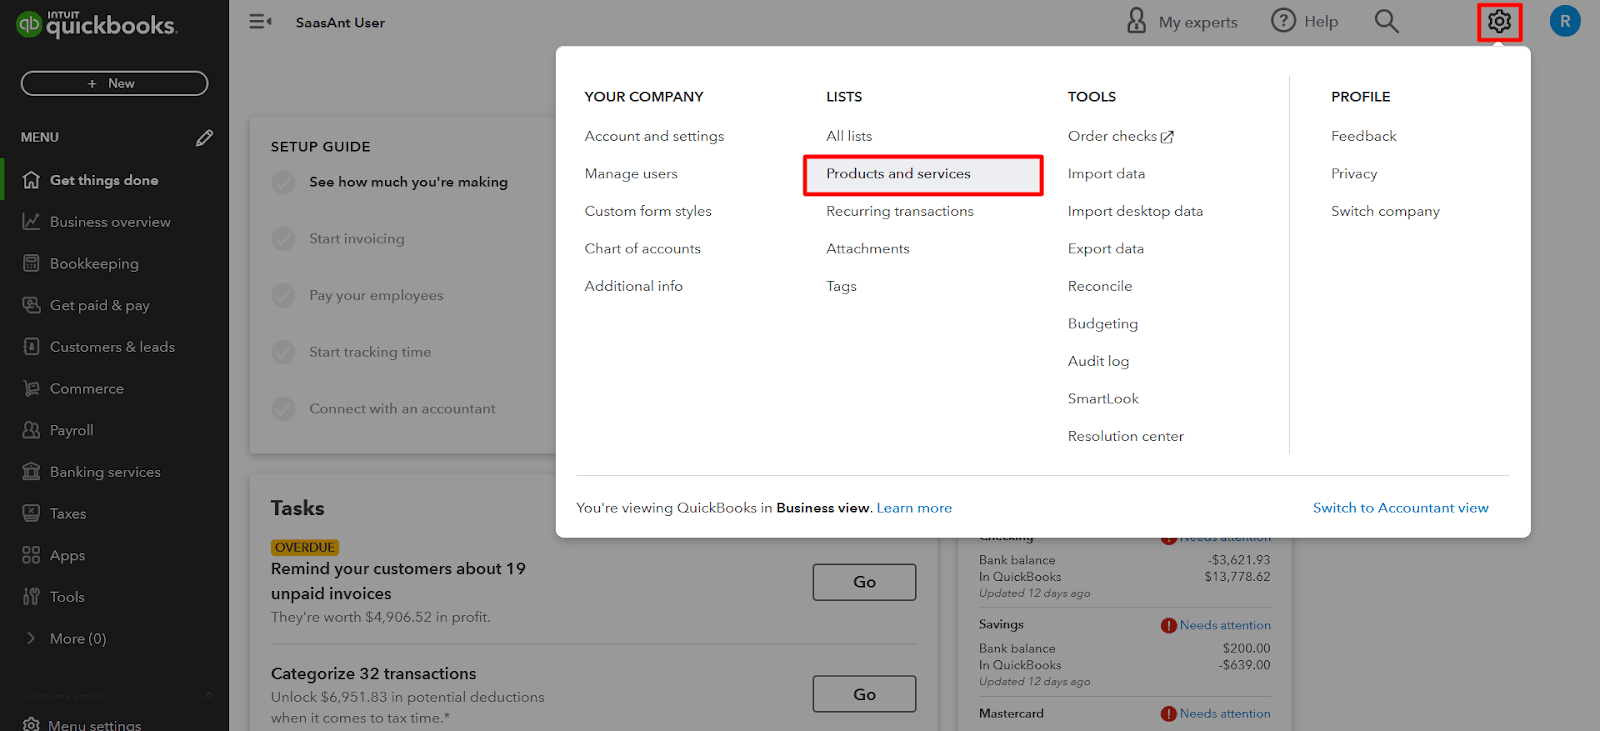This screenshot has height=731, width=1600.
Task: Click the Learn more link
Action: [914, 508]
